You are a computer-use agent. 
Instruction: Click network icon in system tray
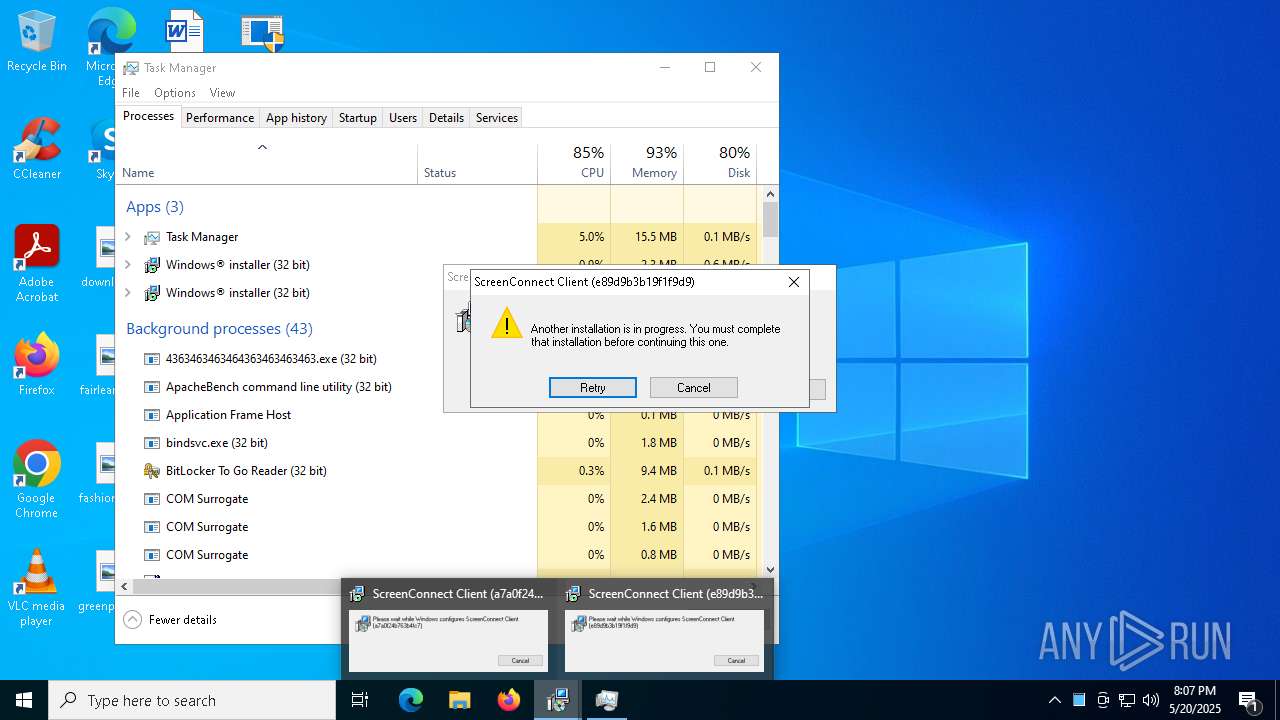[x=1127, y=700]
